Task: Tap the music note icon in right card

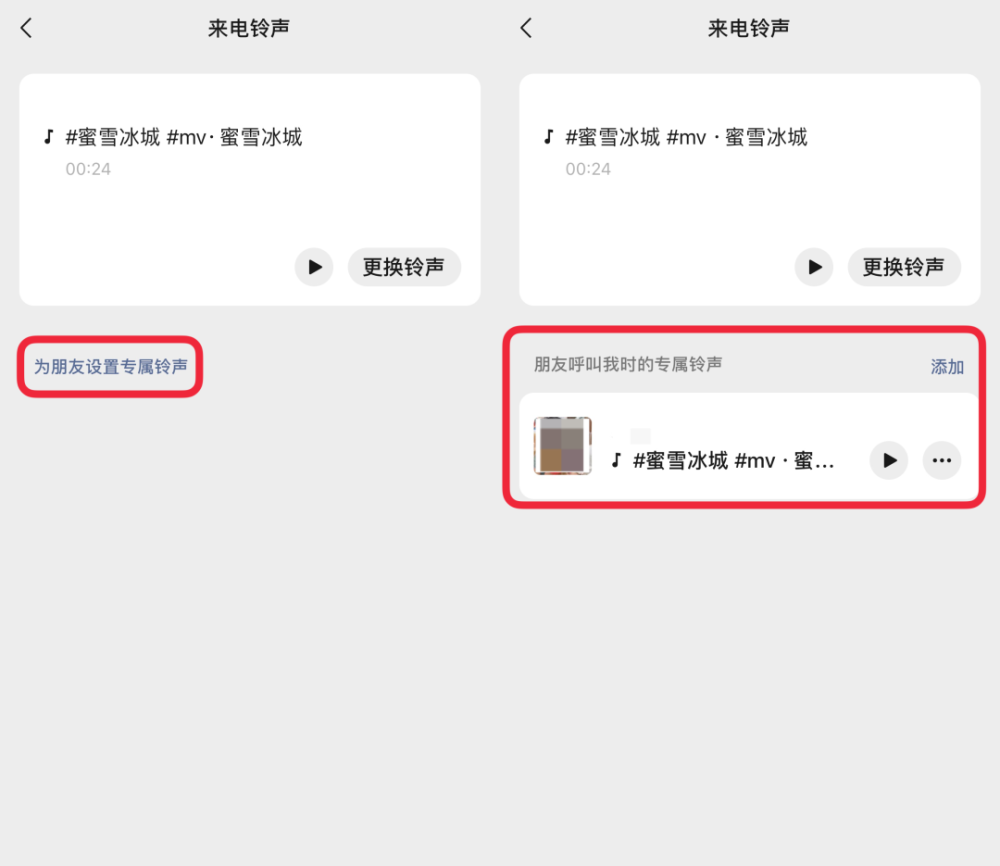Action: coord(548,136)
